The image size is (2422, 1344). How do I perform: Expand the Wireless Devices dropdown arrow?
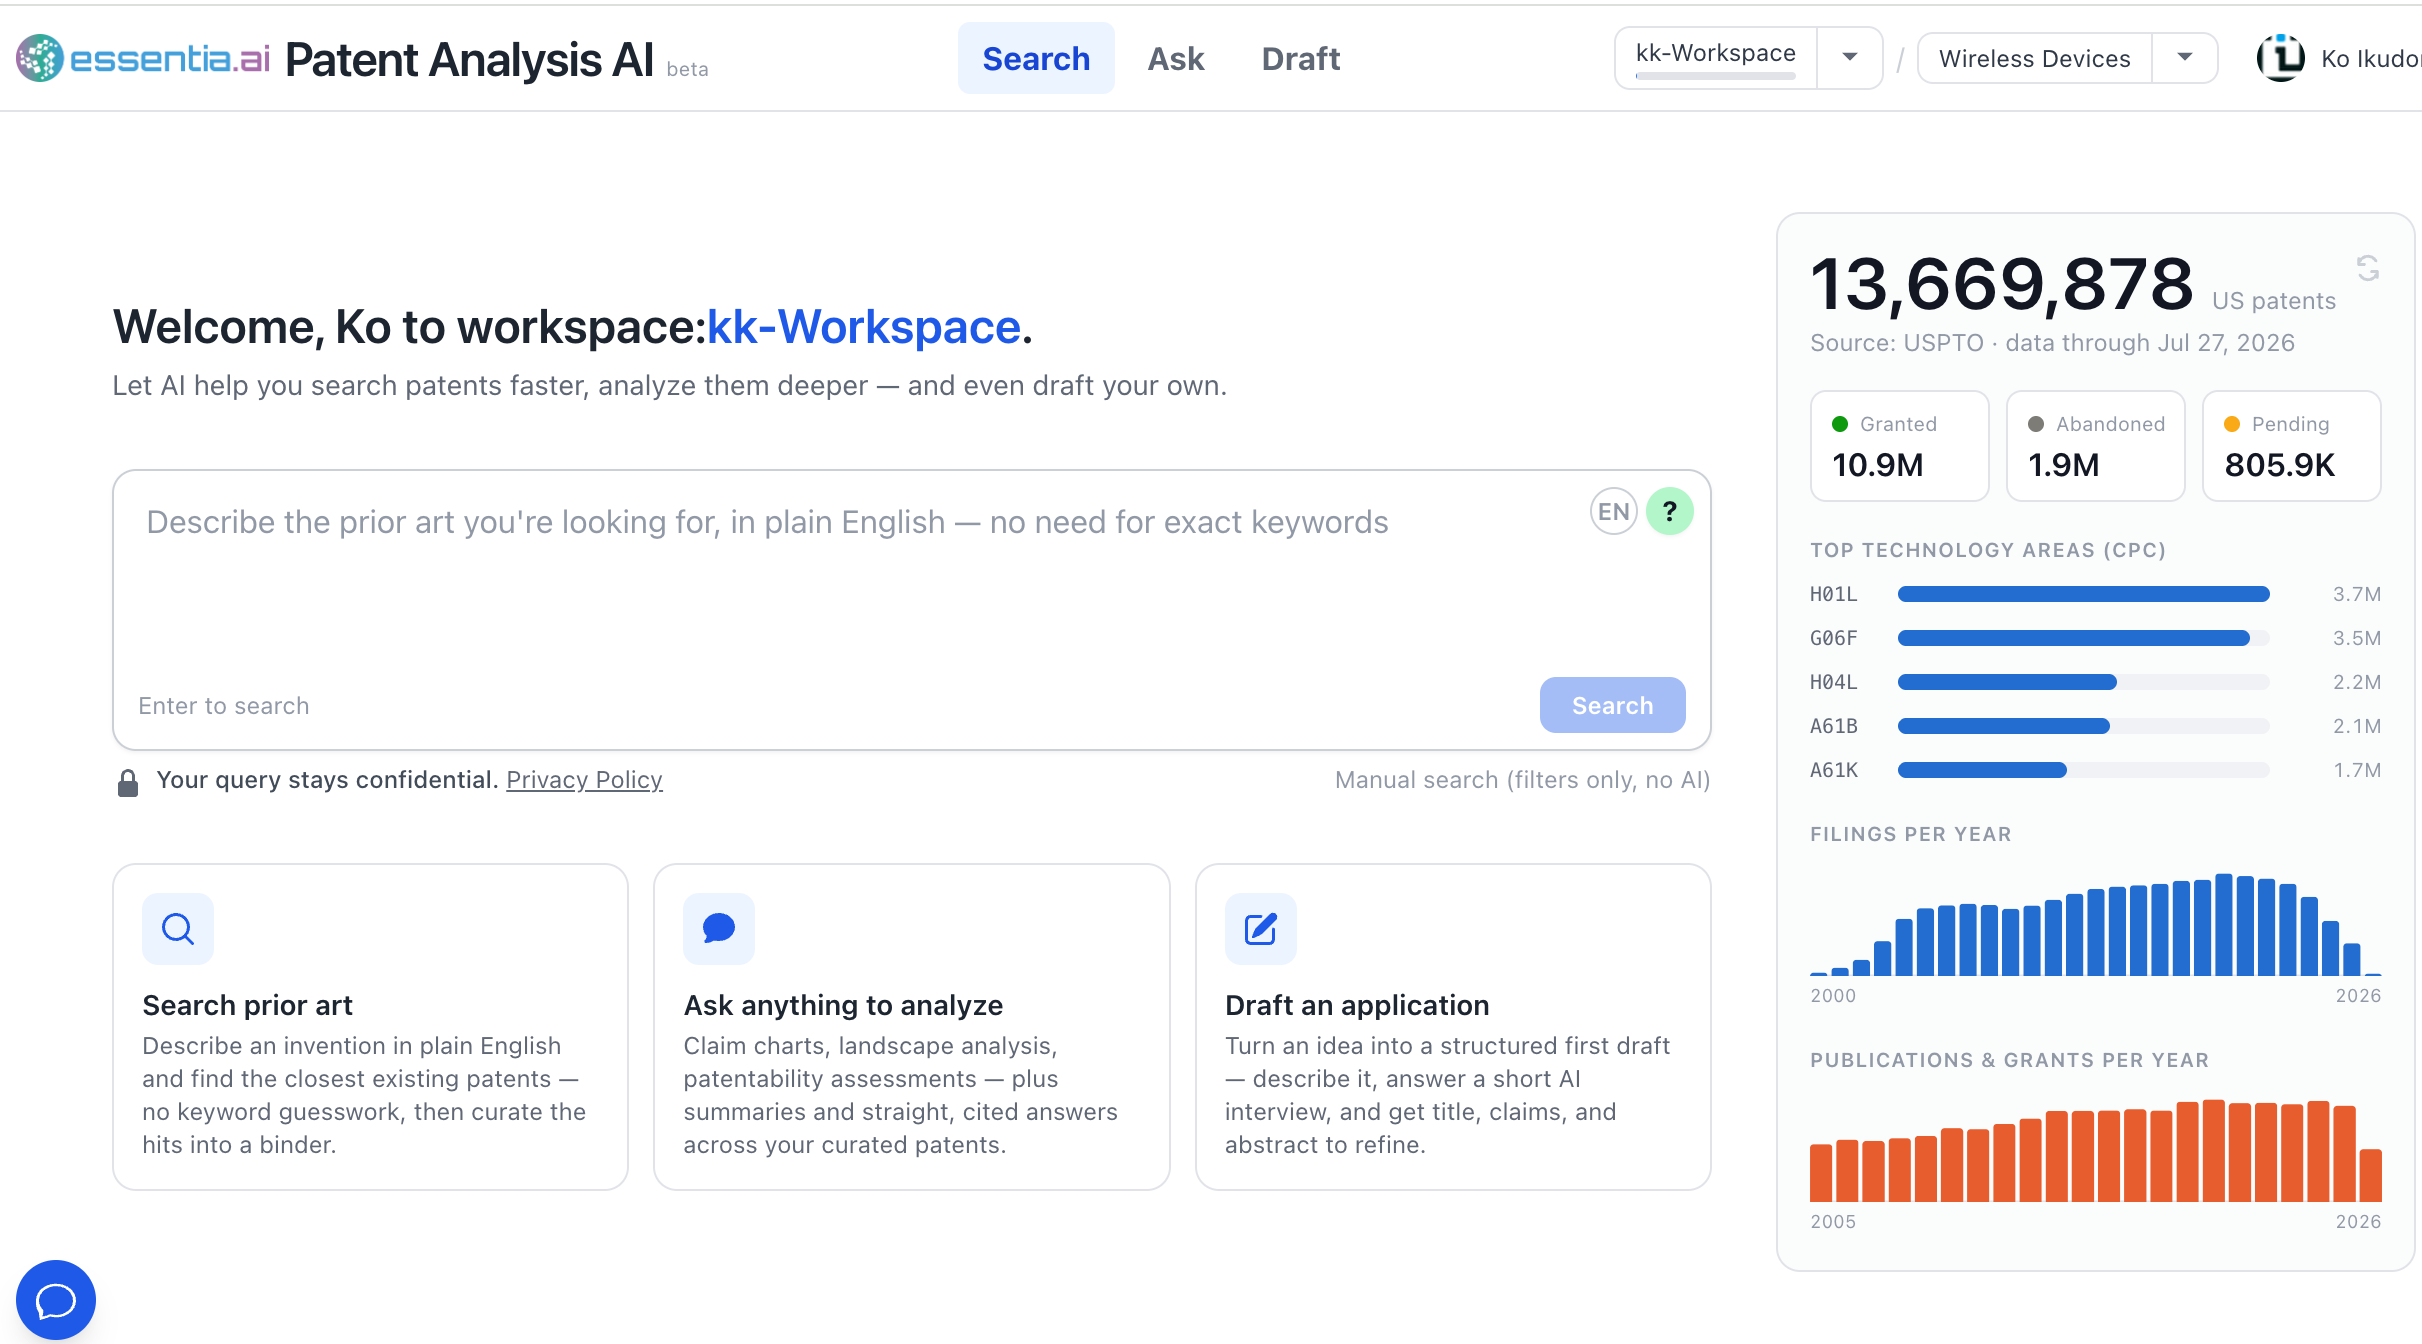click(x=2185, y=57)
